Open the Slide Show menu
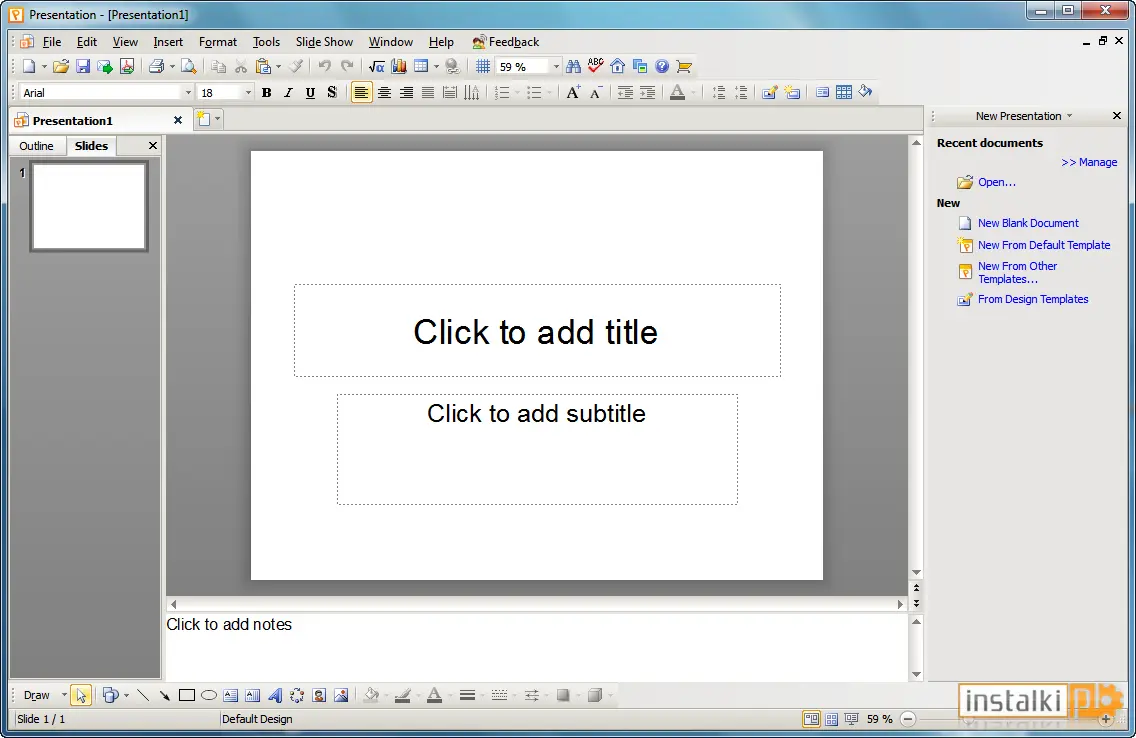Viewport: 1136px width, 738px height. point(324,42)
